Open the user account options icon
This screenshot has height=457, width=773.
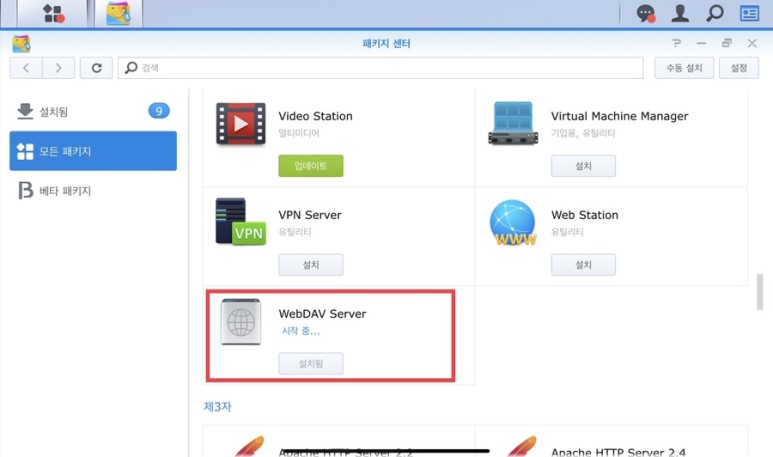(680, 13)
